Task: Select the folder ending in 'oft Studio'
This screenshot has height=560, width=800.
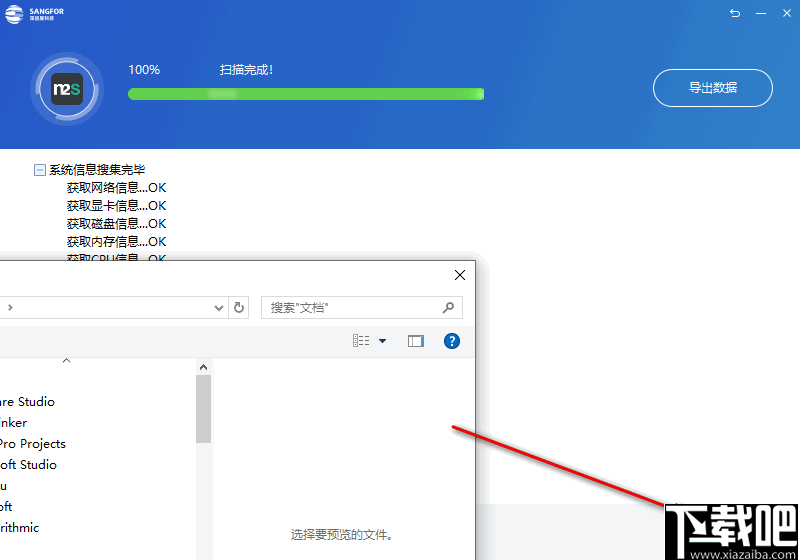Action: tap(29, 465)
